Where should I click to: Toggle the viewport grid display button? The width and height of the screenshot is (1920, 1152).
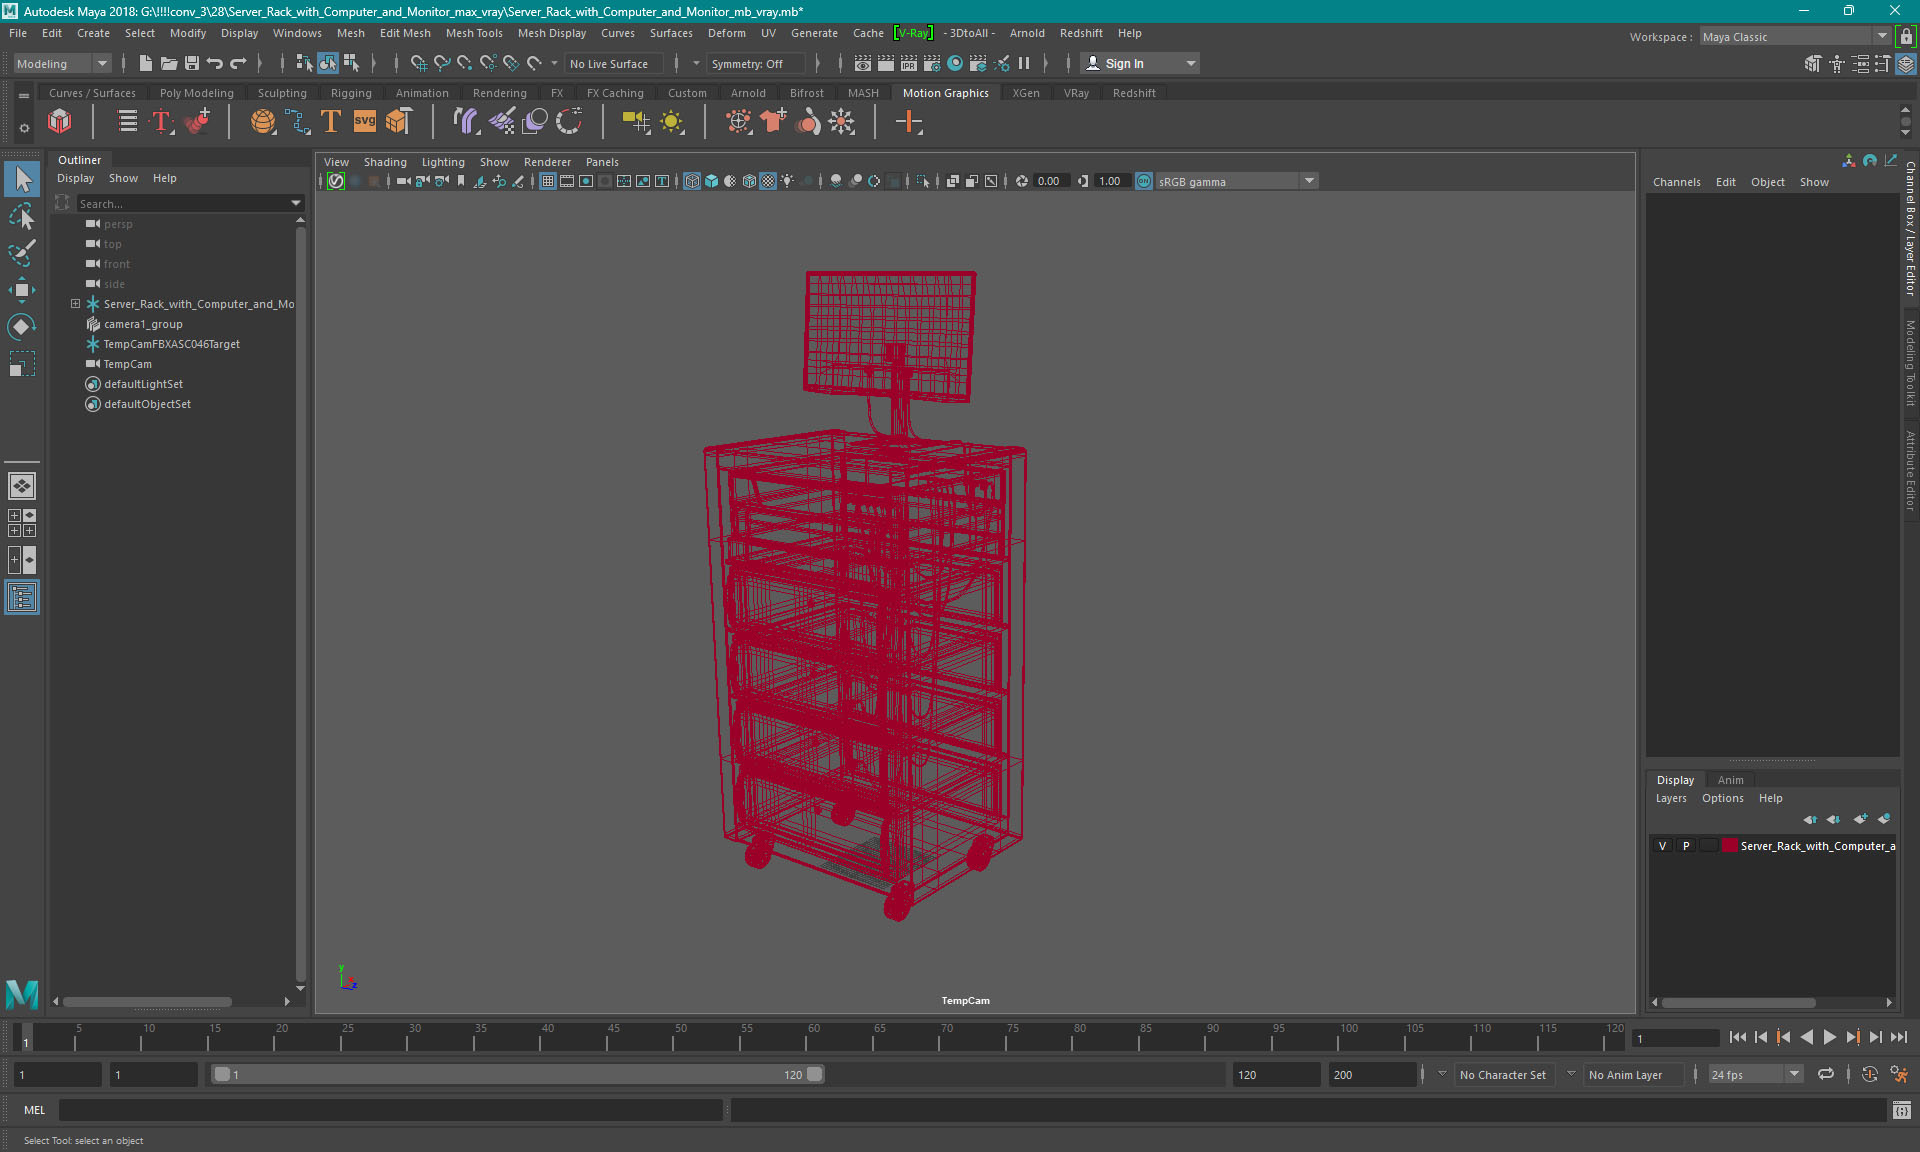click(x=548, y=181)
